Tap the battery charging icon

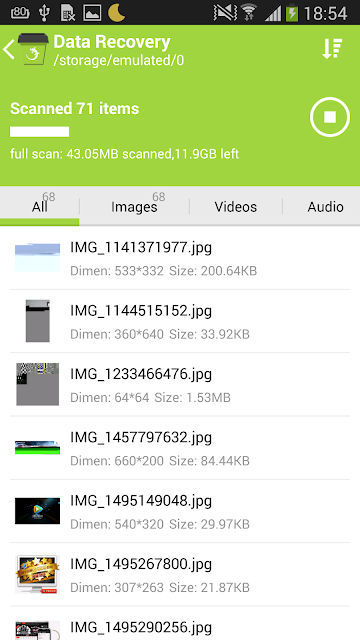(x=292, y=13)
